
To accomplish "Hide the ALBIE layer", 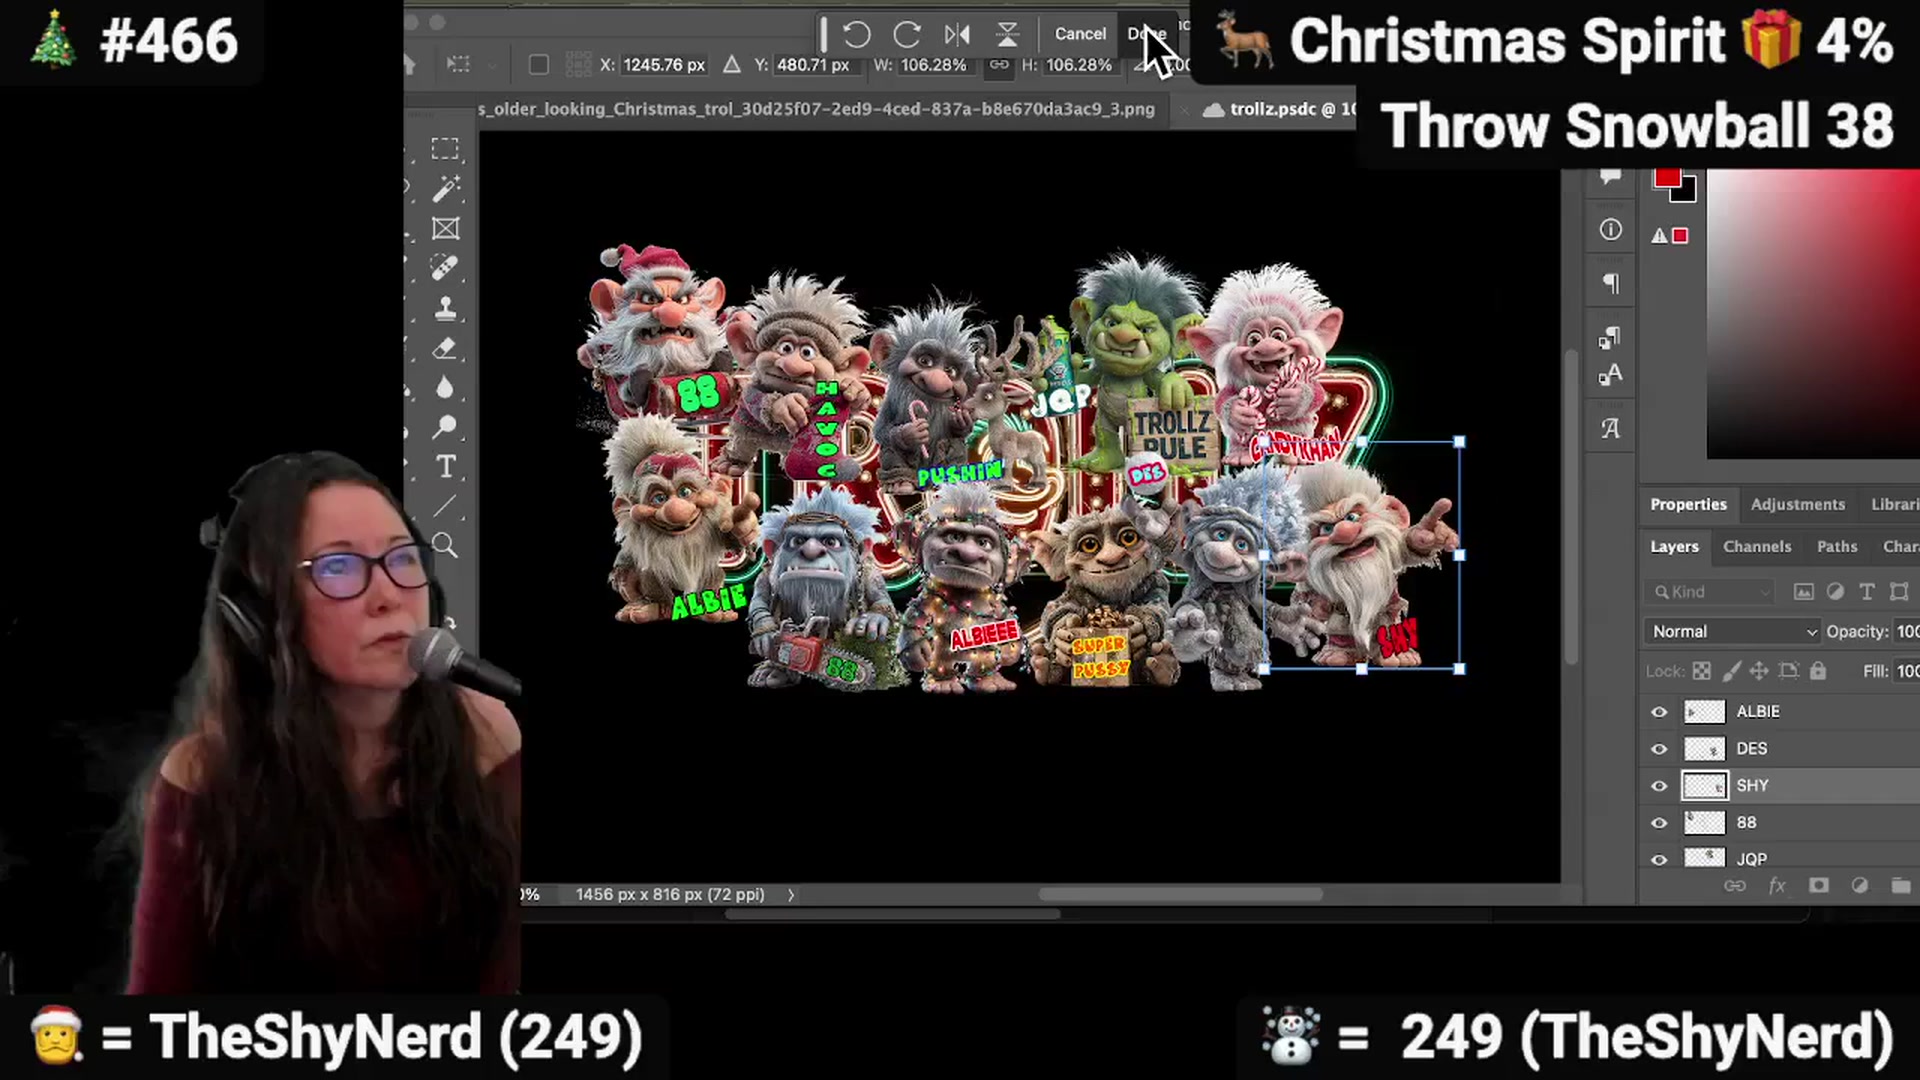I will 1659,712.
